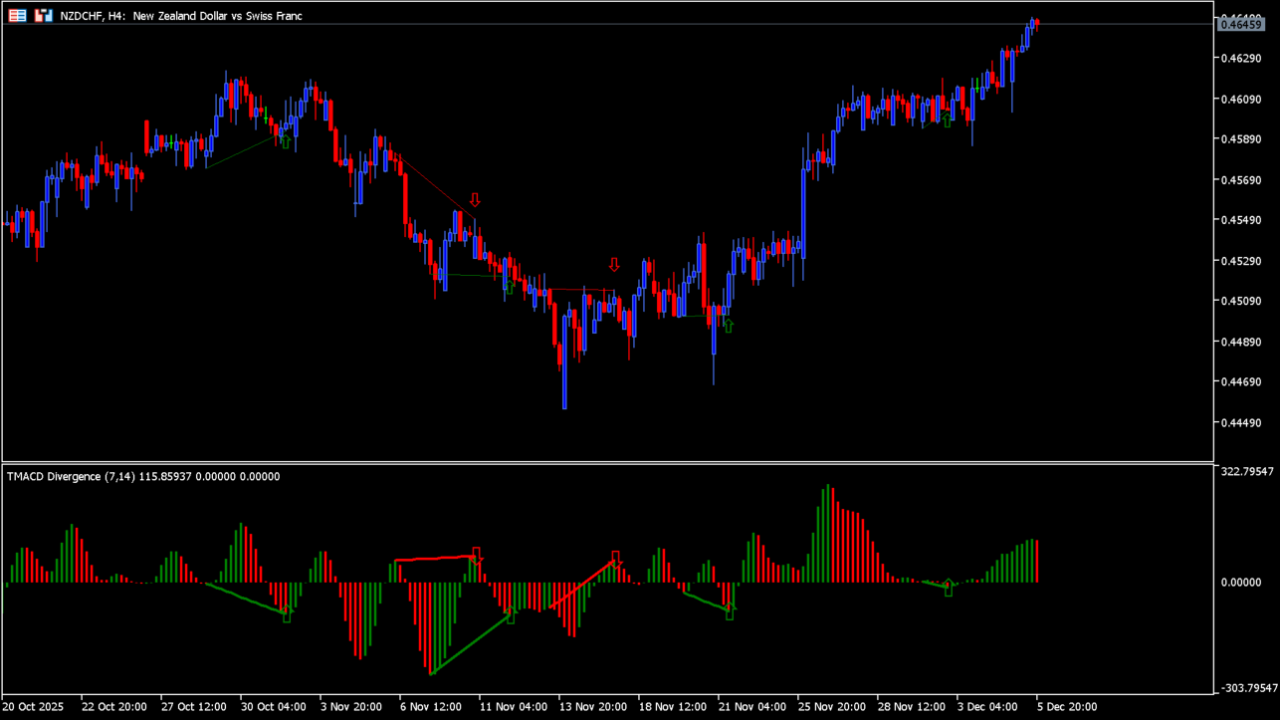Screen dimensions: 1280x720
Task: Select the 5 Dec 20:00 label on the time axis
Action: (1066, 706)
